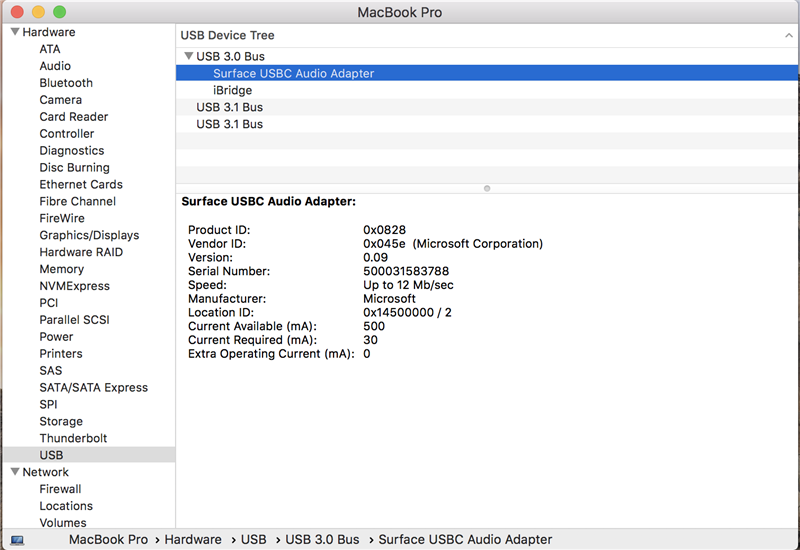800x550 pixels.
Task: Select Printers in the sidebar
Action: click(x=61, y=353)
